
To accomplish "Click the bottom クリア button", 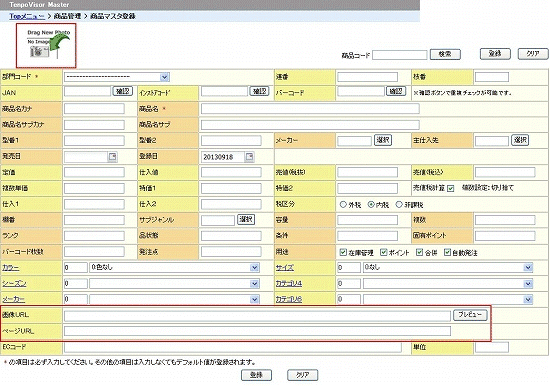I will (302, 375).
